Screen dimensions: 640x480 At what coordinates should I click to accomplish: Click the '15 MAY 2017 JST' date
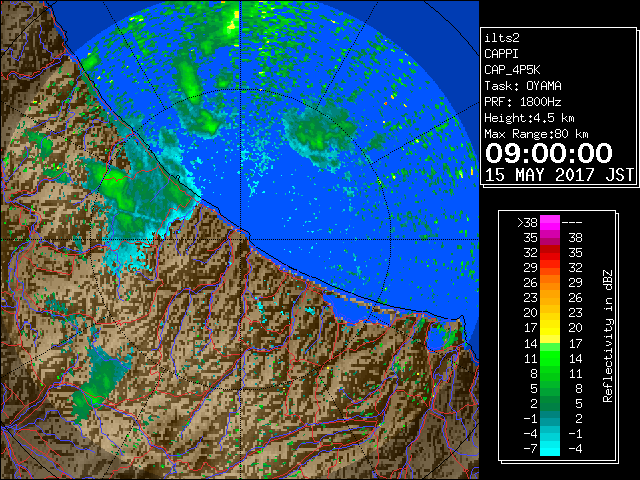click(x=559, y=175)
